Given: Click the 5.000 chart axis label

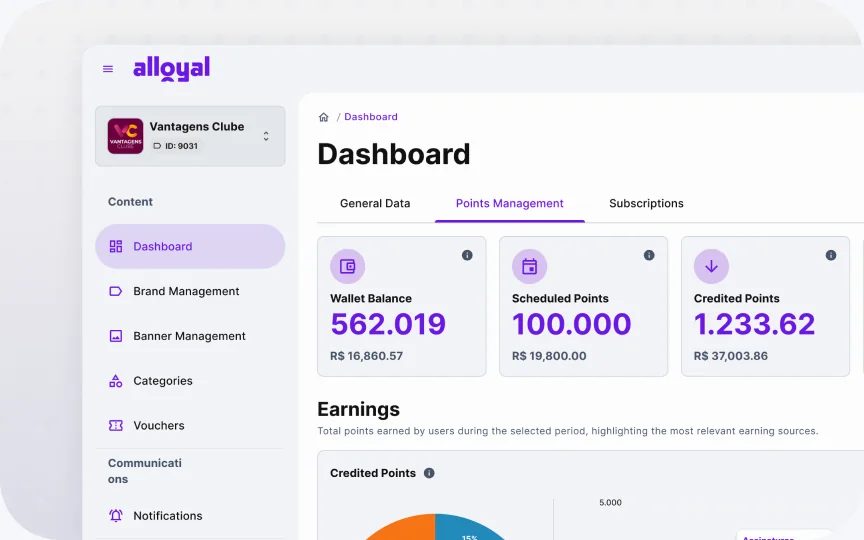Looking at the screenshot, I should click(611, 503).
